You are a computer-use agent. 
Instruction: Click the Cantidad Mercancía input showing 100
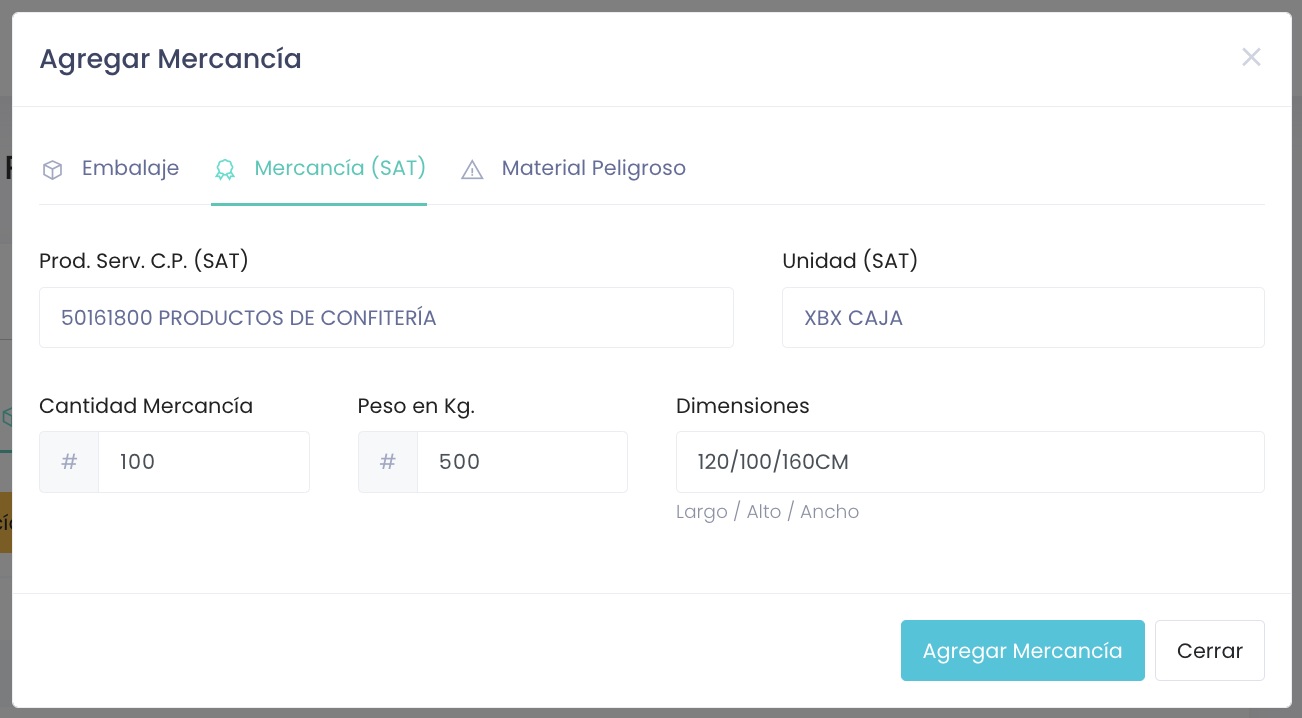tap(204, 461)
